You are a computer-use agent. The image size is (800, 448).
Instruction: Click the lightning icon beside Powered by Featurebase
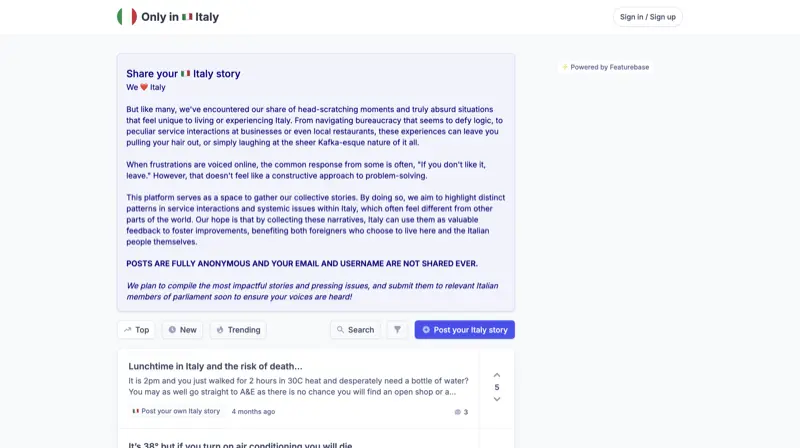[565, 67]
